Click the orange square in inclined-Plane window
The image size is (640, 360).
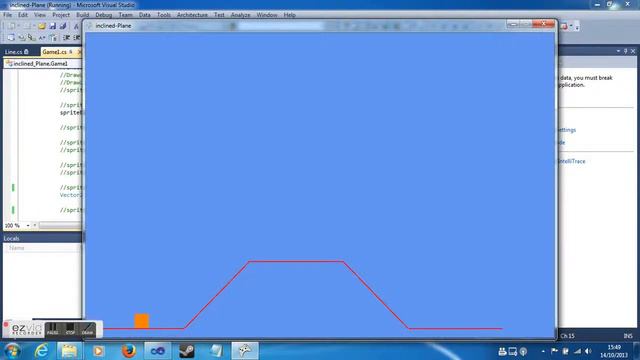142,321
